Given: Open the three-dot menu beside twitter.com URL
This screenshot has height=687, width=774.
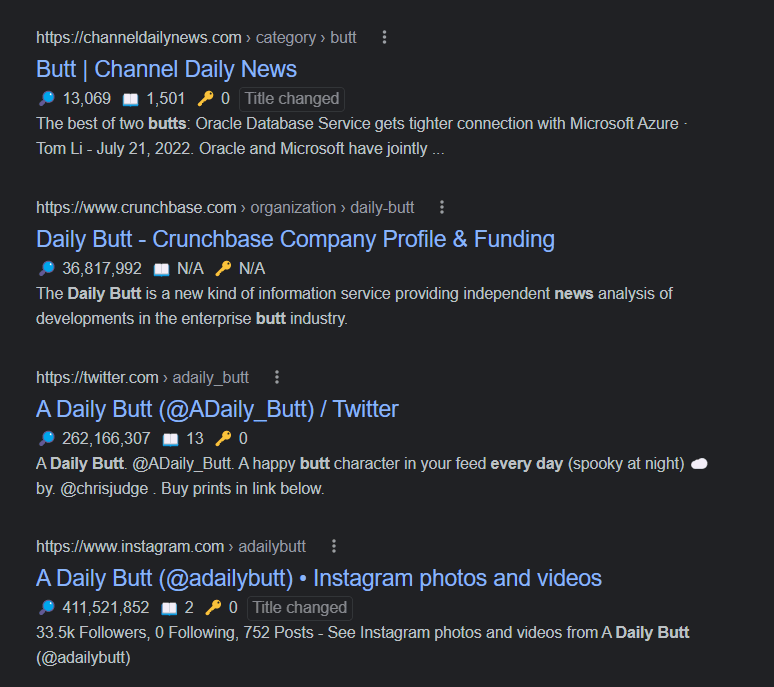Looking at the screenshot, I should [x=277, y=378].
